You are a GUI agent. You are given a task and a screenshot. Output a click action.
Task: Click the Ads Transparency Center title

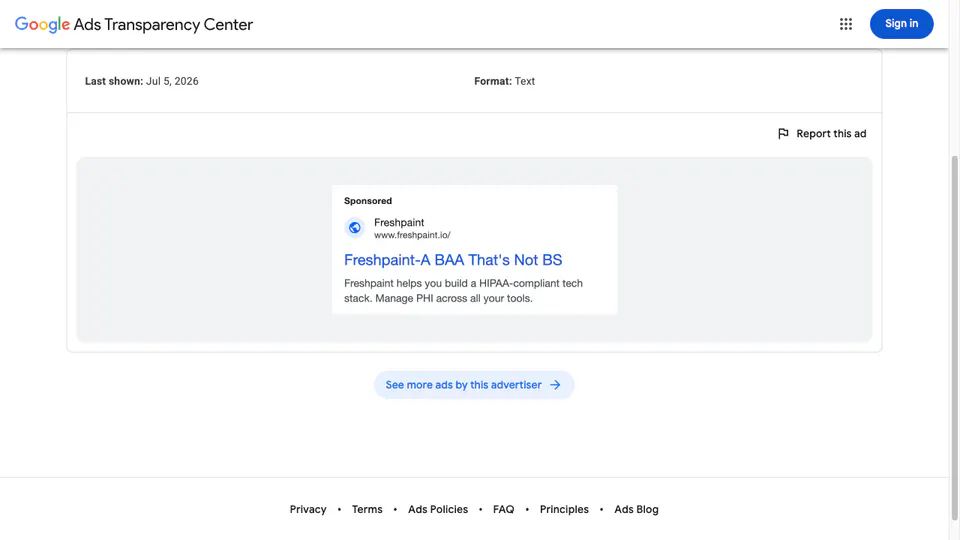163,24
